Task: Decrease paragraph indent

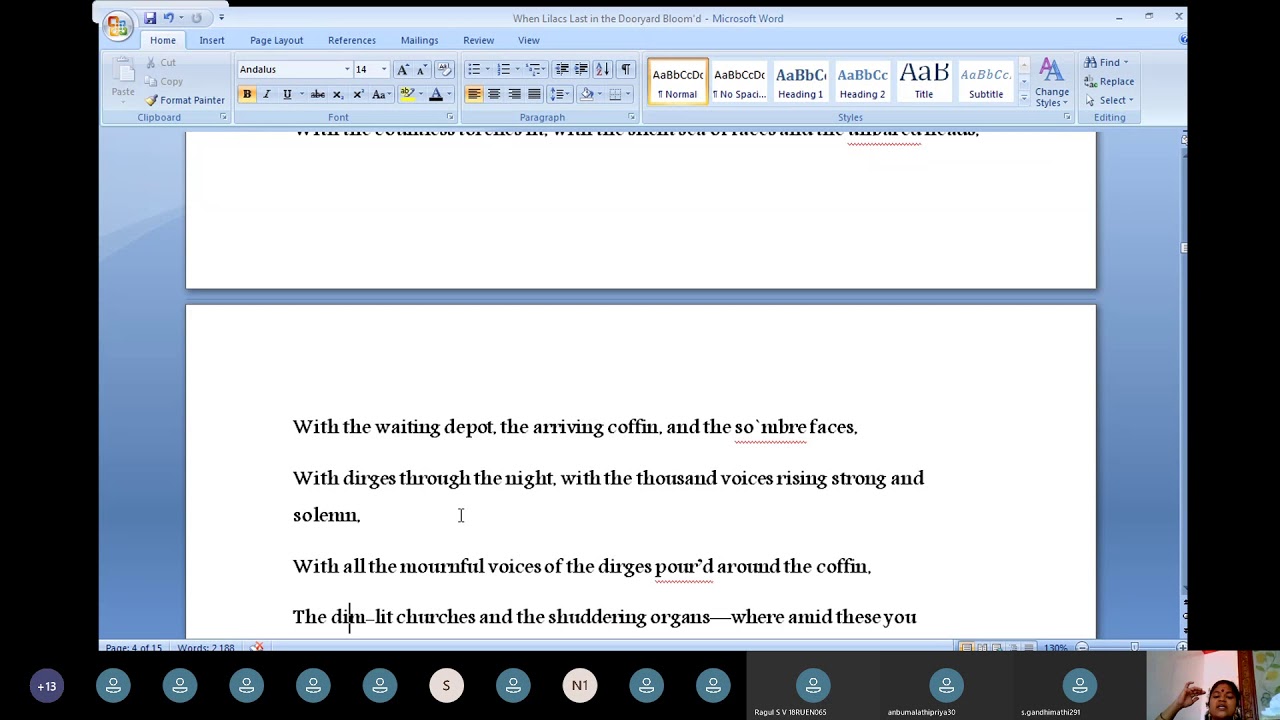Action: [562, 69]
